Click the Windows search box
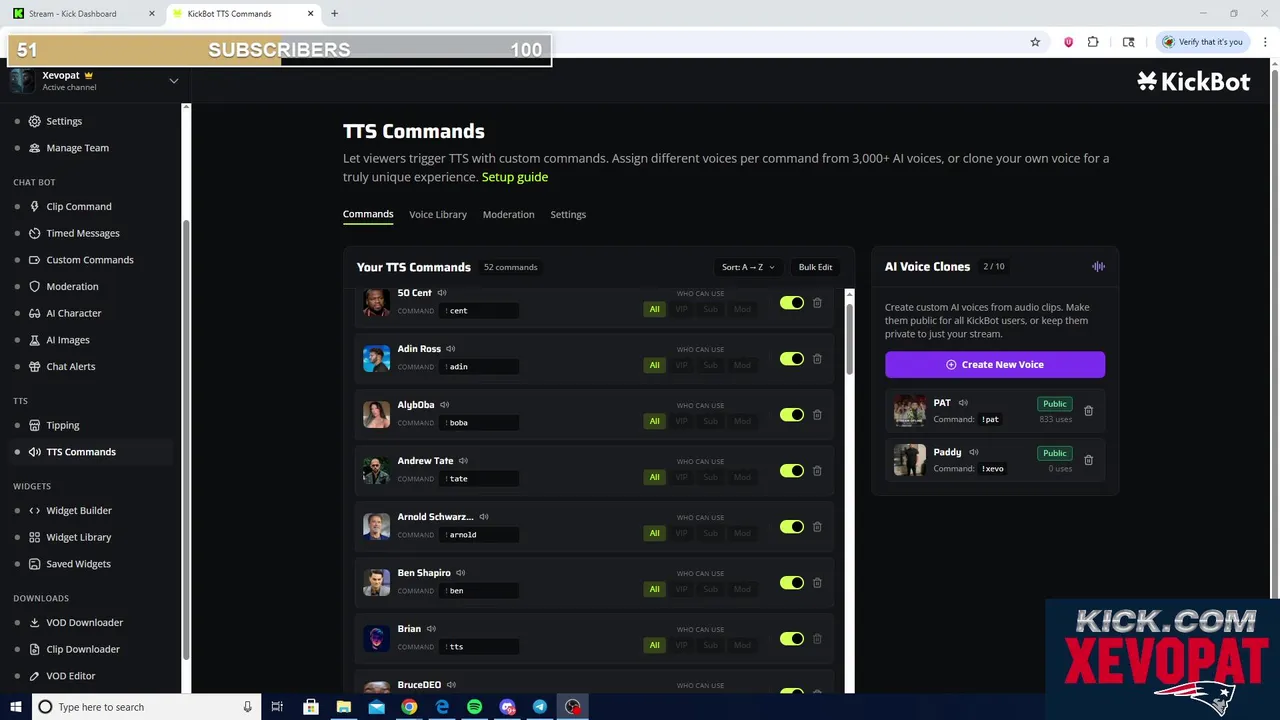Viewport: 1280px width, 720px height. point(147,707)
